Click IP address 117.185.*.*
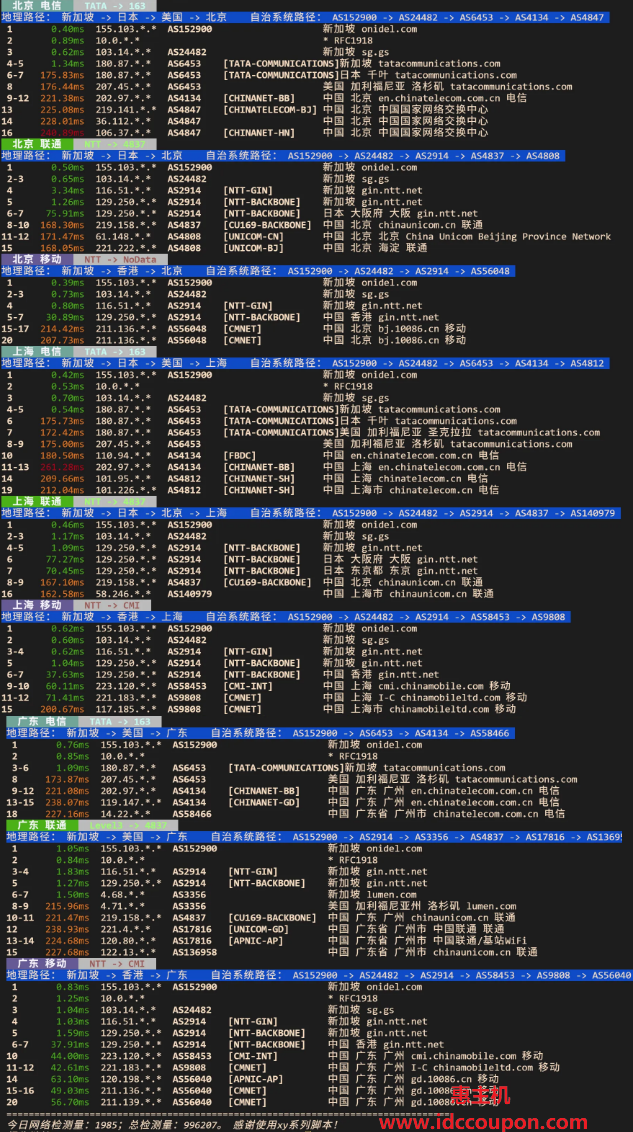 click(126, 710)
